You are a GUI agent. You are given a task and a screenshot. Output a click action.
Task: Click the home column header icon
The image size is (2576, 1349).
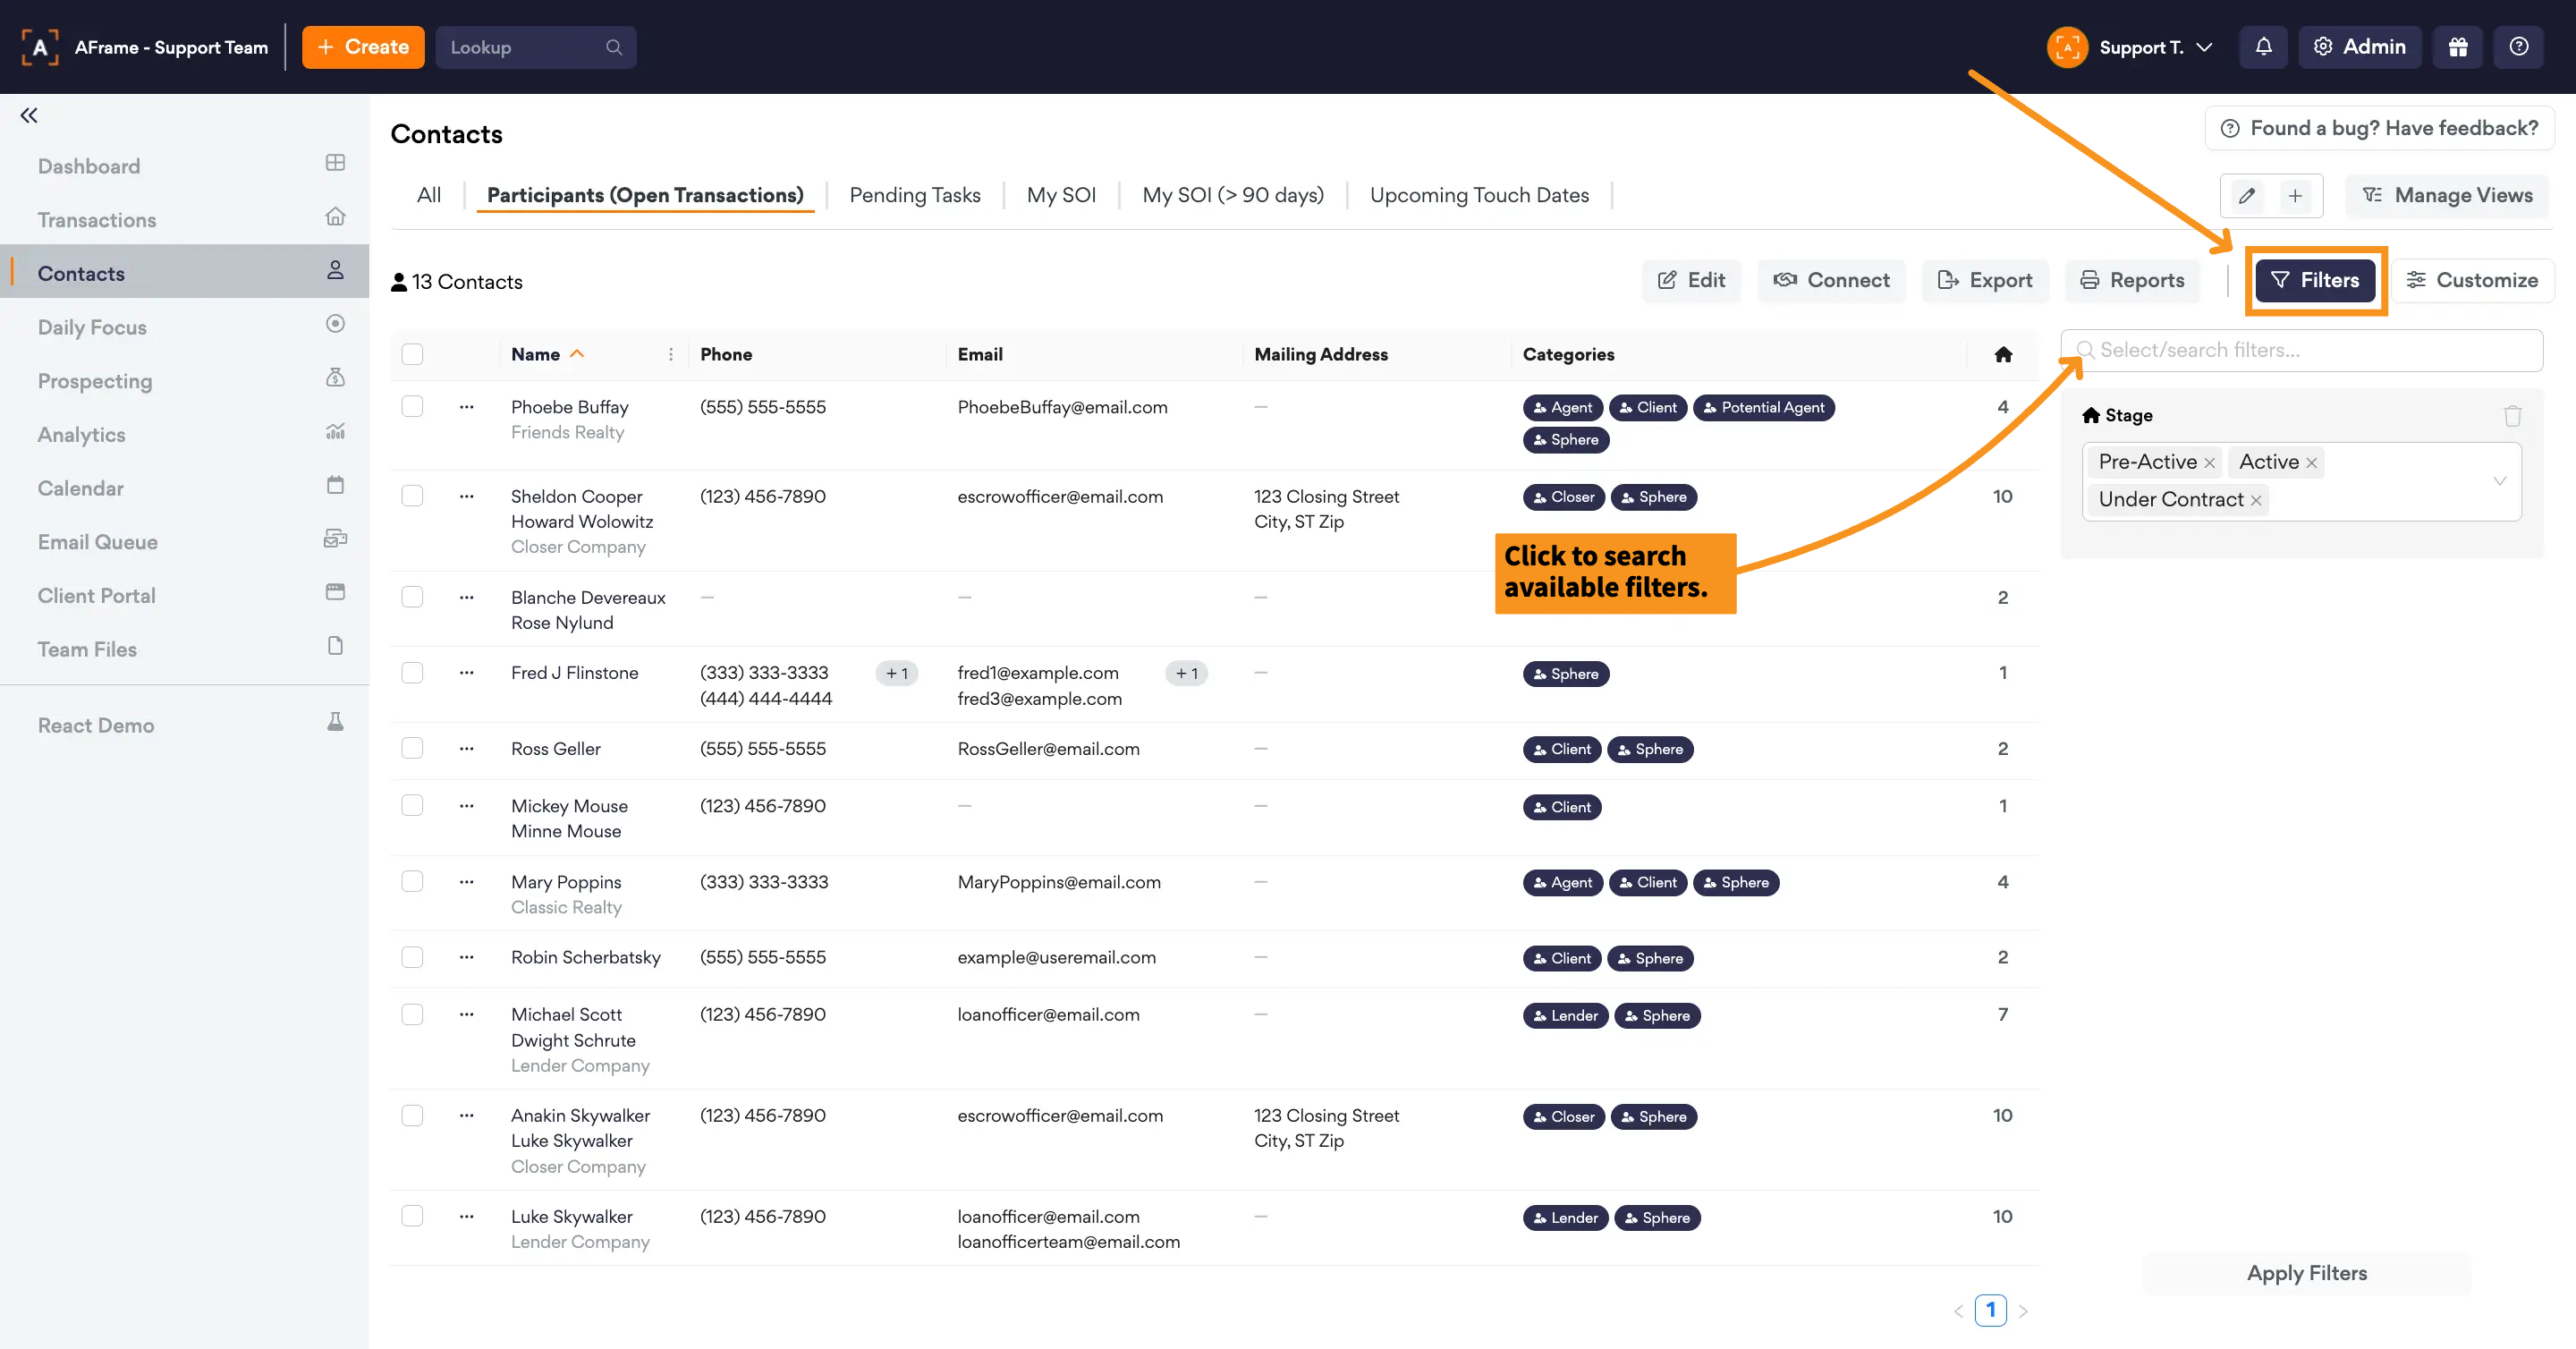2002,354
